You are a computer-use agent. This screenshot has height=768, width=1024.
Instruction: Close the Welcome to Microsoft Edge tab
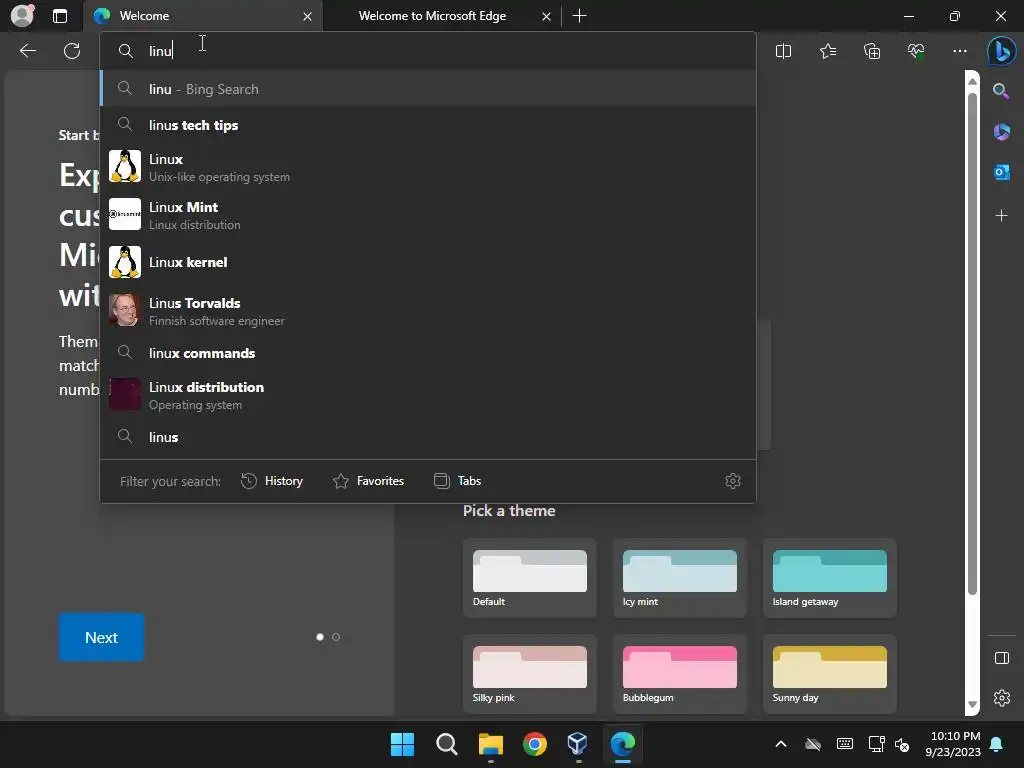tap(546, 16)
